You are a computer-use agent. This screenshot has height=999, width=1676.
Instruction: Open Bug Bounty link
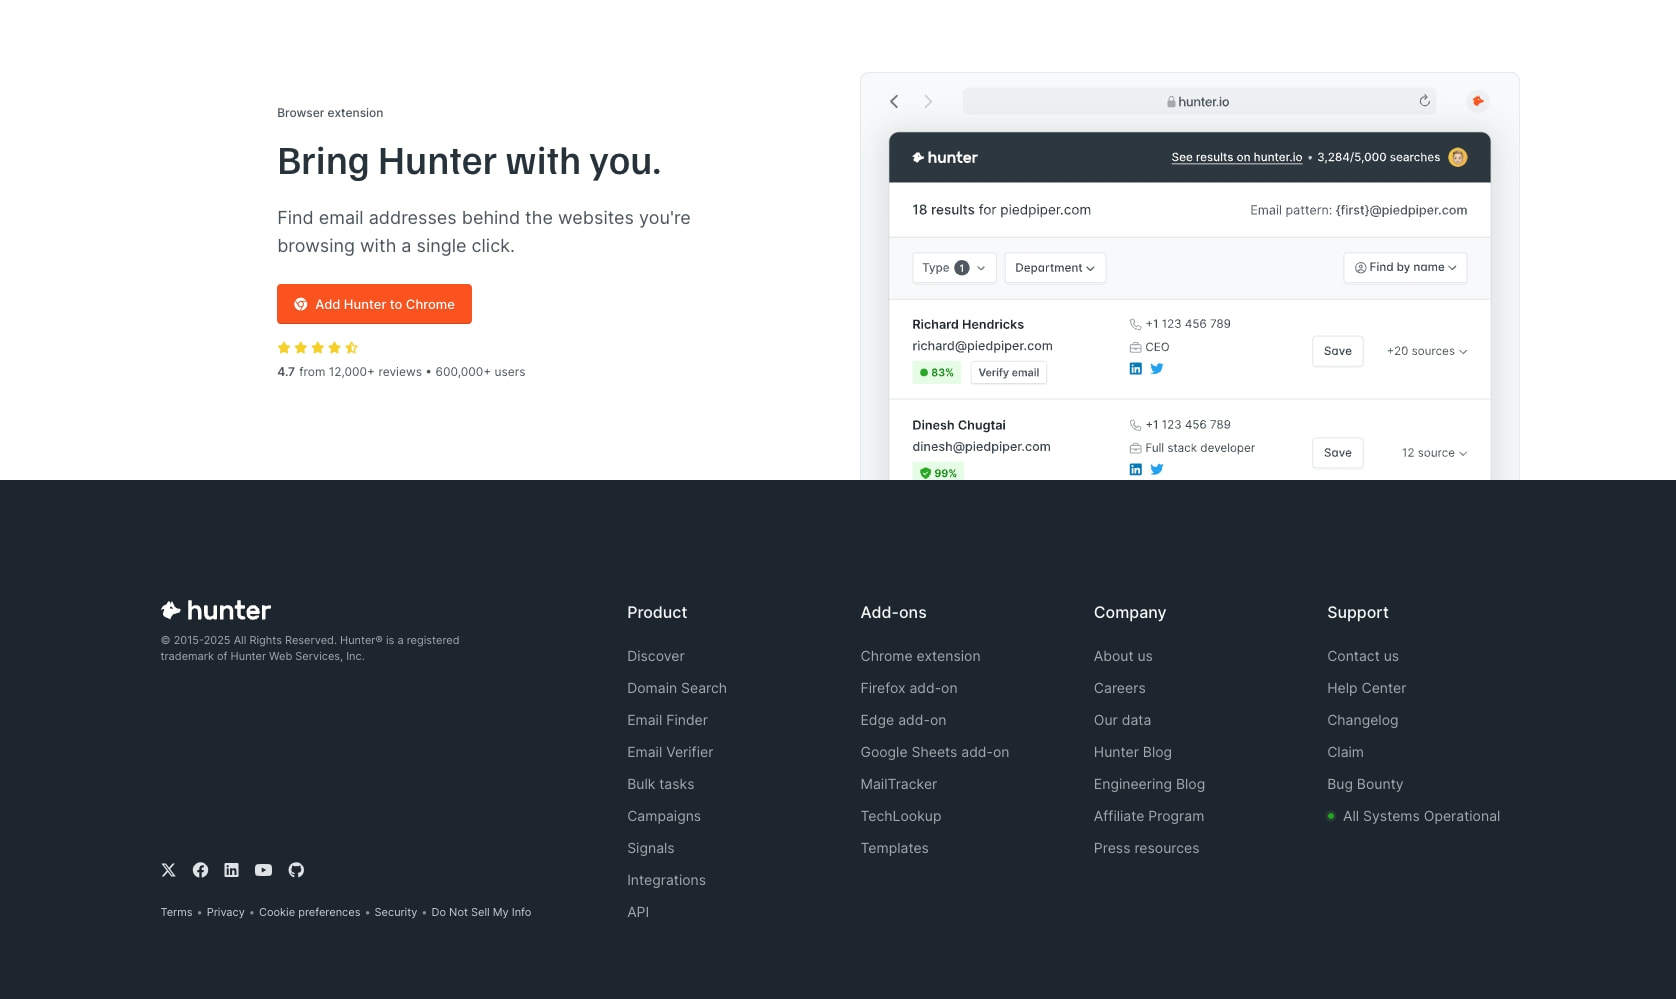[x=1365, y=784]
